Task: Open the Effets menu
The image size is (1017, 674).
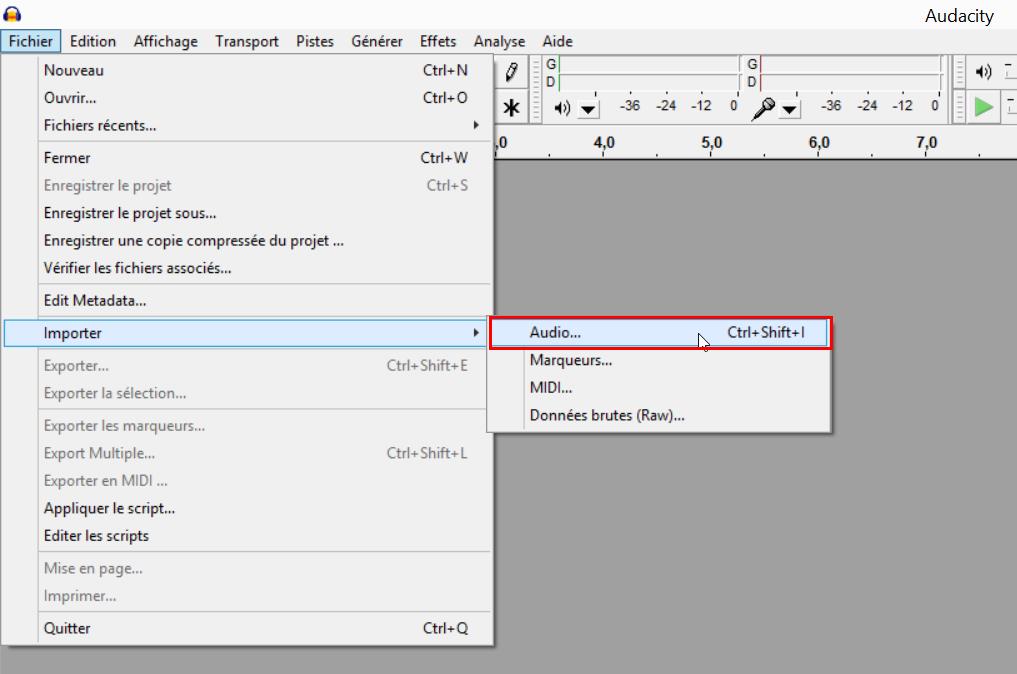Action: 438,42
